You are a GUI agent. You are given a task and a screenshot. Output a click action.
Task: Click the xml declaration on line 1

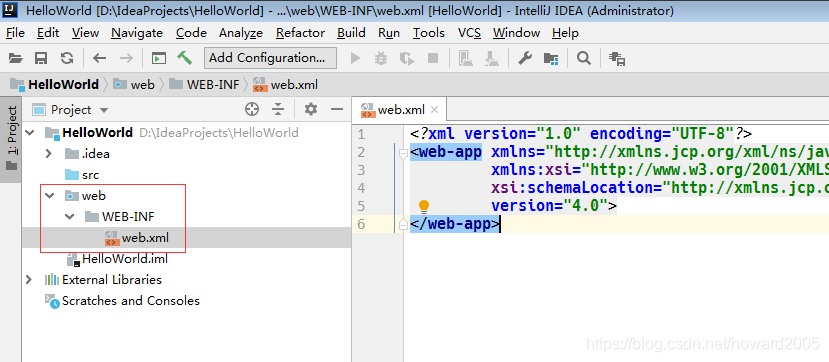pos(581,134)
